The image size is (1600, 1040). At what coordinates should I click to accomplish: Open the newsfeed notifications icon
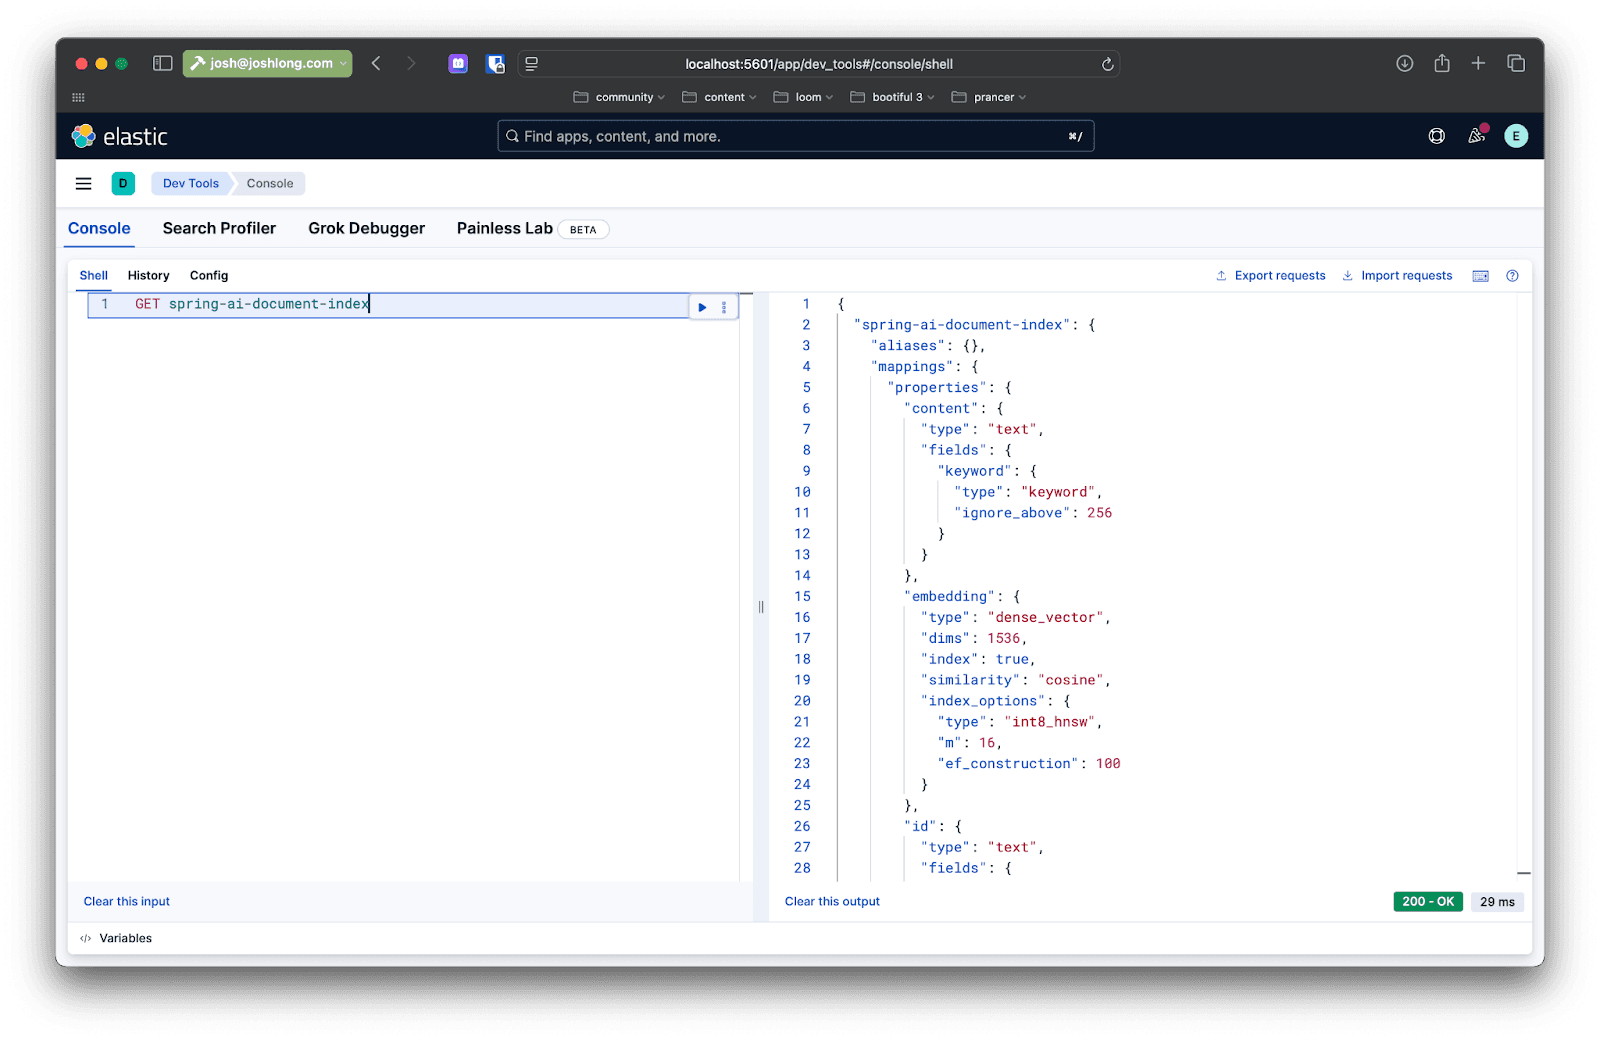pos(1476,136)
